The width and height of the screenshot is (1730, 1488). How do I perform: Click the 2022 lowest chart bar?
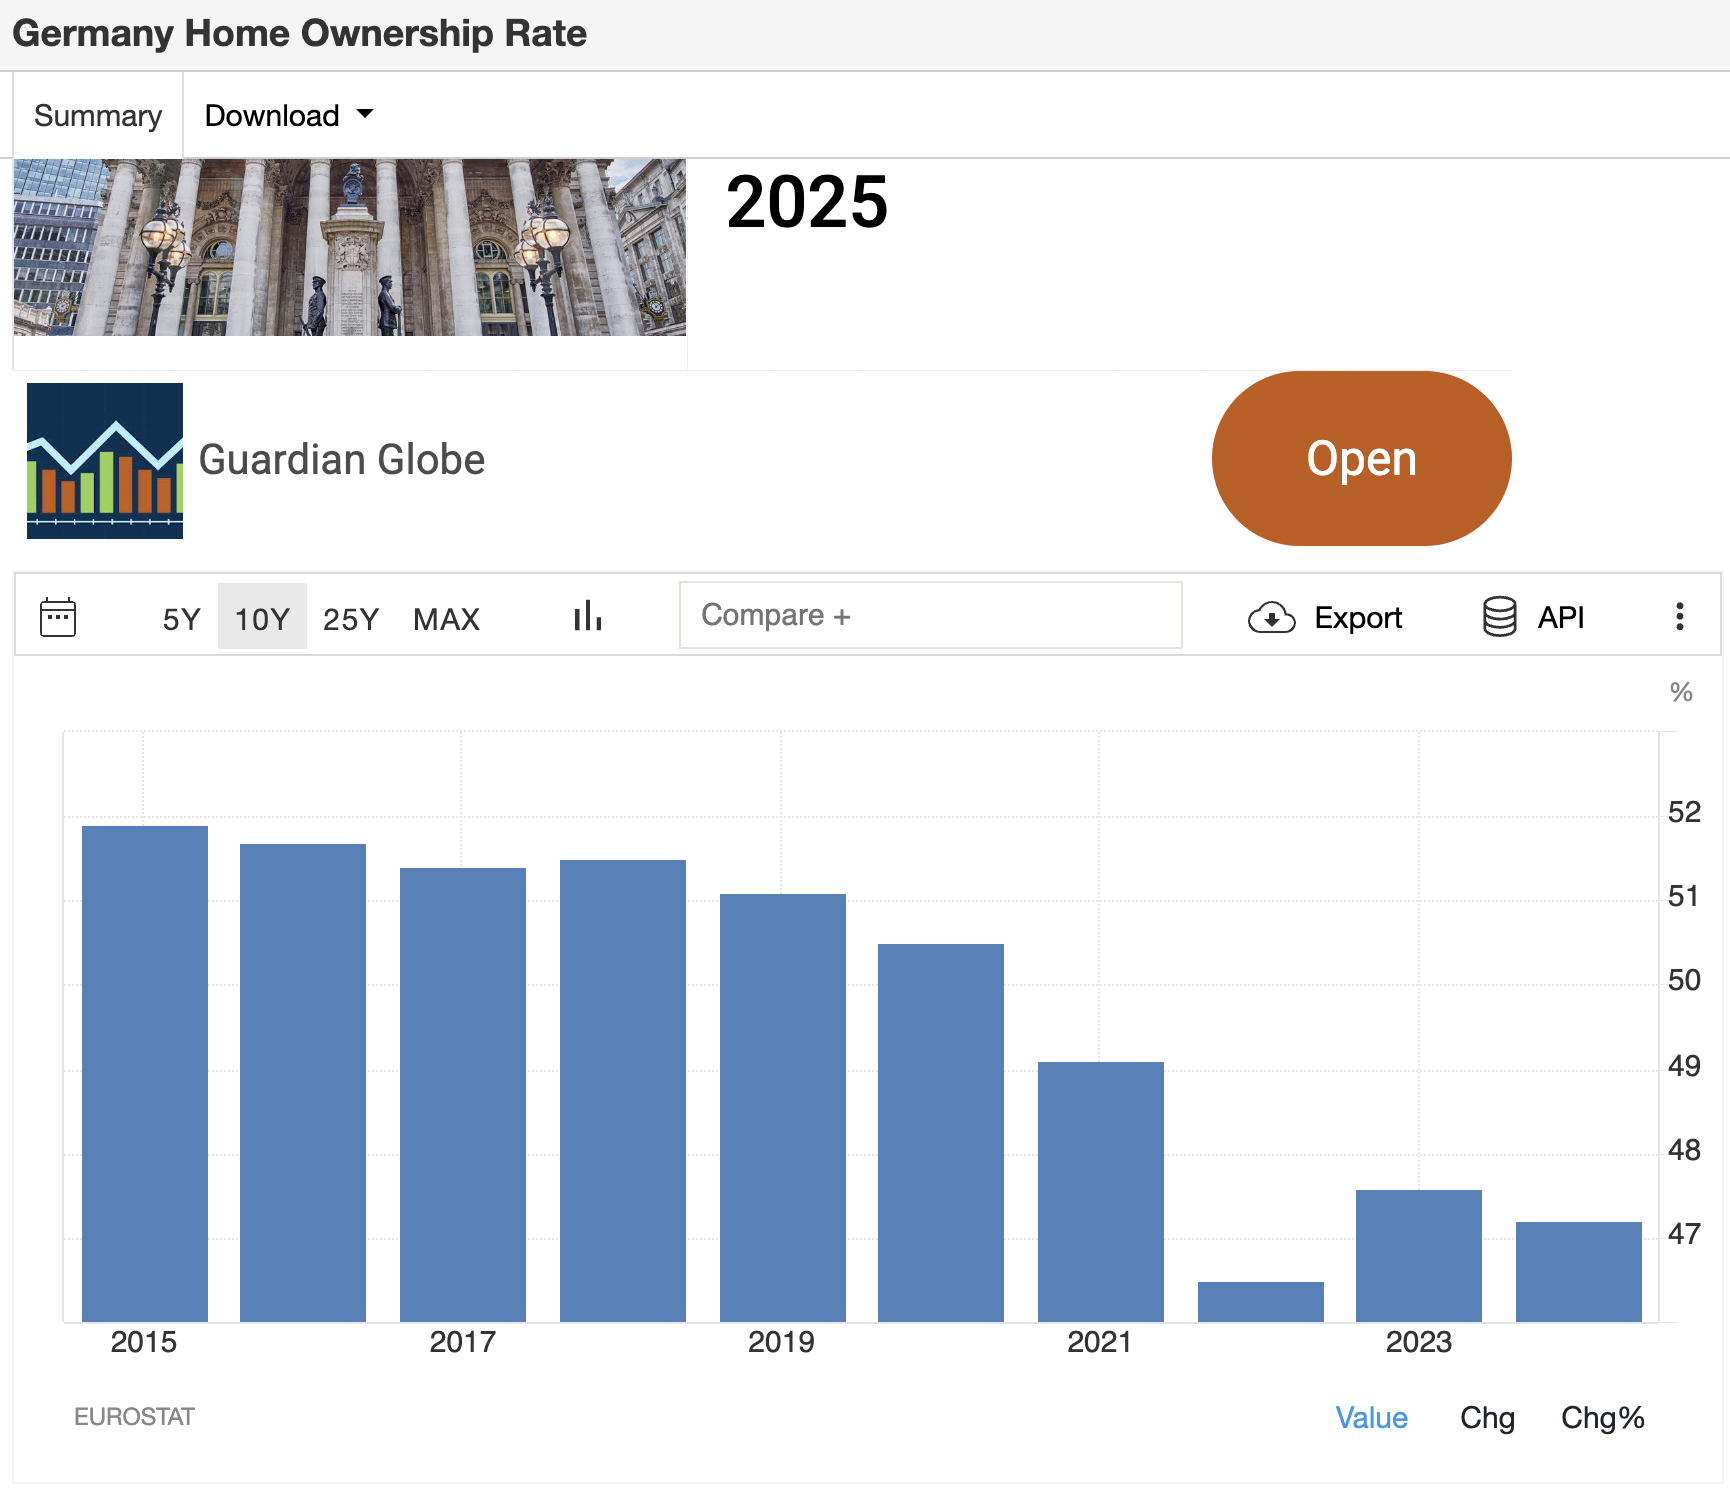[x=1260, y=1301]
